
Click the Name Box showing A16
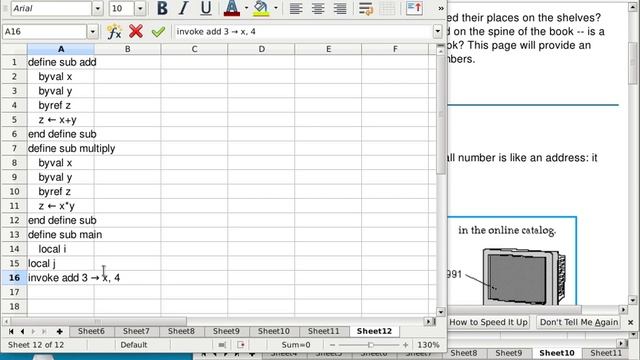click(44, 31)
